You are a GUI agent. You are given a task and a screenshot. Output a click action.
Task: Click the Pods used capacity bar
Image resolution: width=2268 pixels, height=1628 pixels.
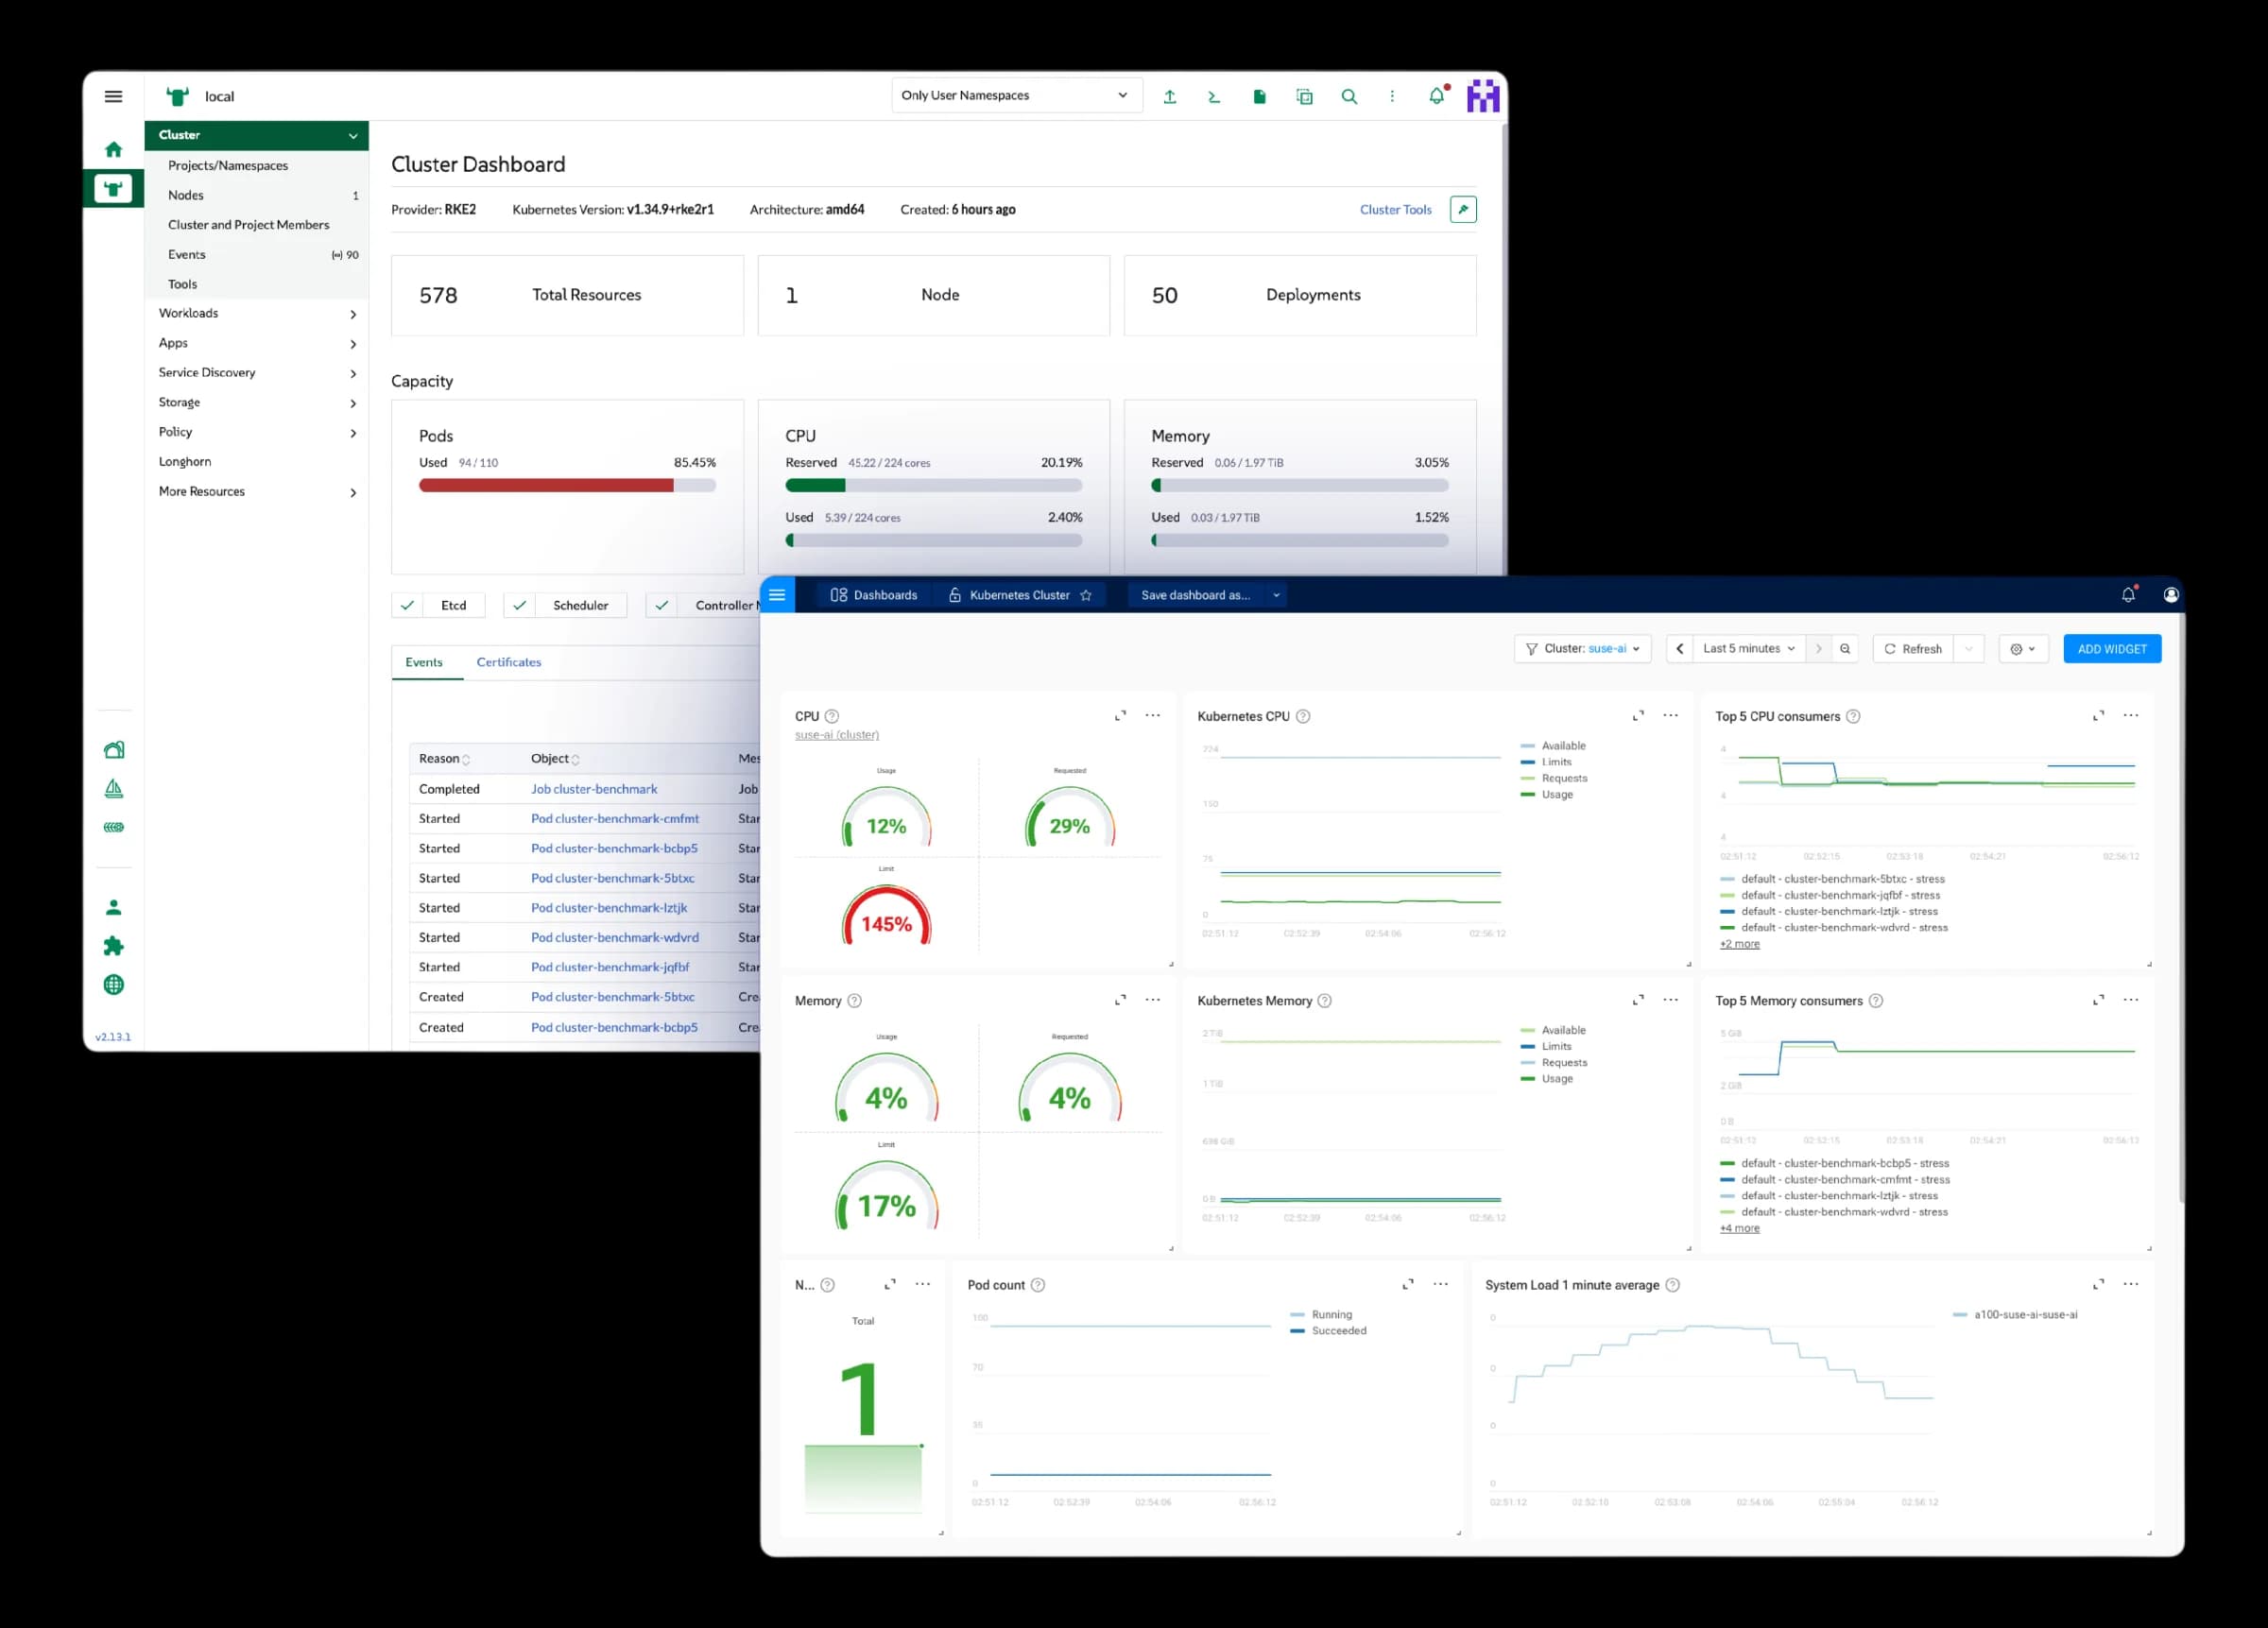(x=567, y=486)
